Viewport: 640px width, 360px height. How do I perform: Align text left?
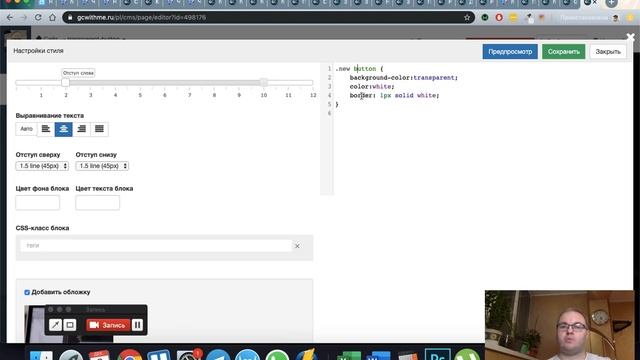point(46,129)
